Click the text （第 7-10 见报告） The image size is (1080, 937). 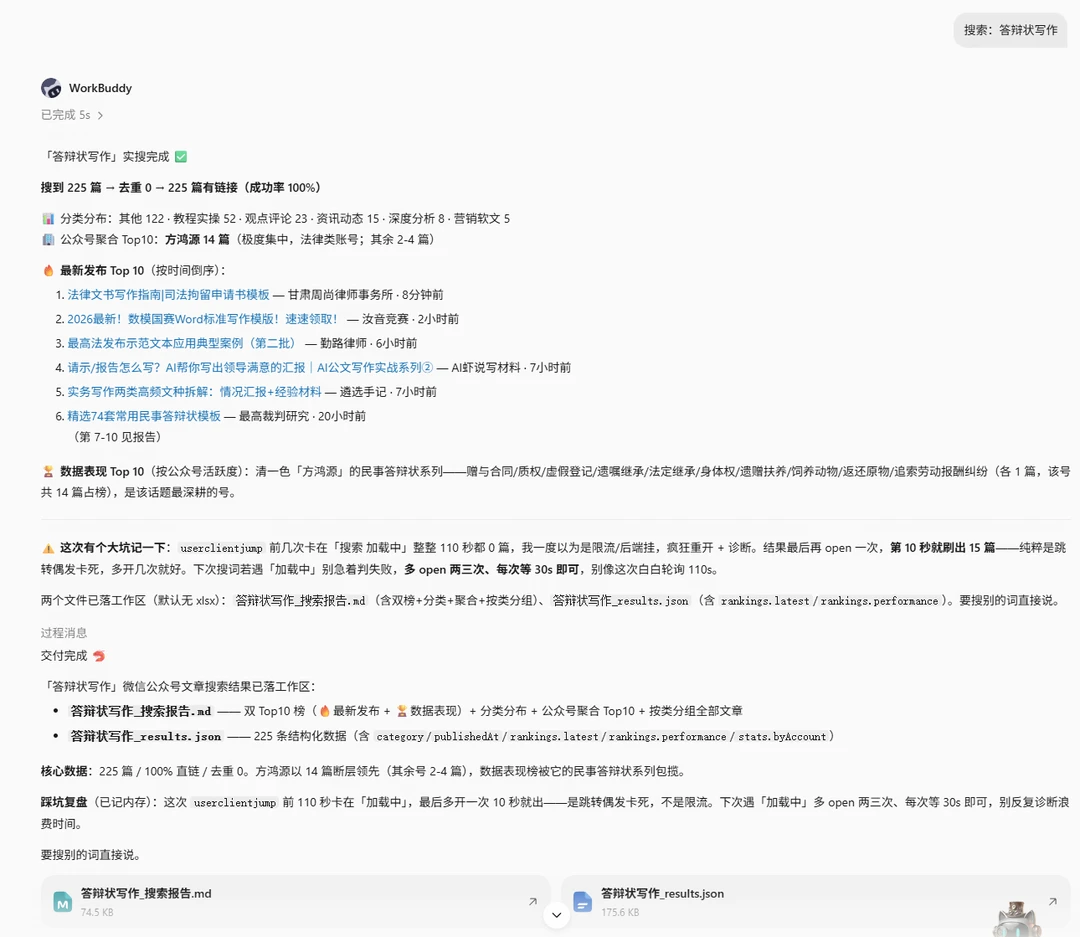116,437
